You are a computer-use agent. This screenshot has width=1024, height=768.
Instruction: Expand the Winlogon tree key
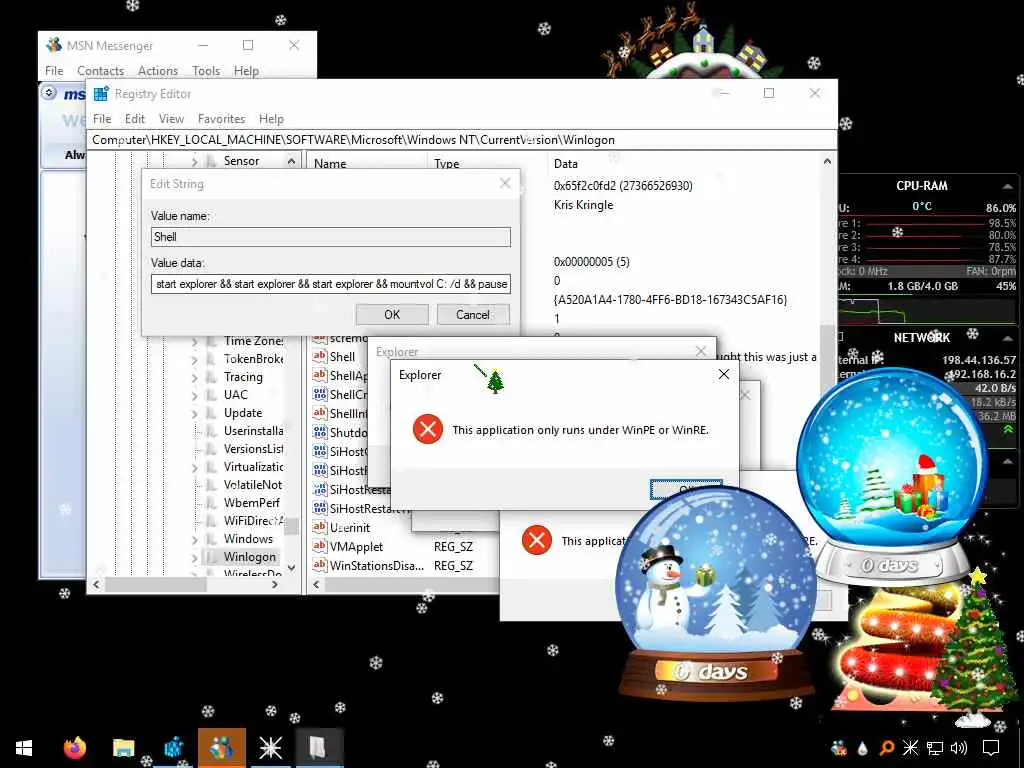point(195,558)
